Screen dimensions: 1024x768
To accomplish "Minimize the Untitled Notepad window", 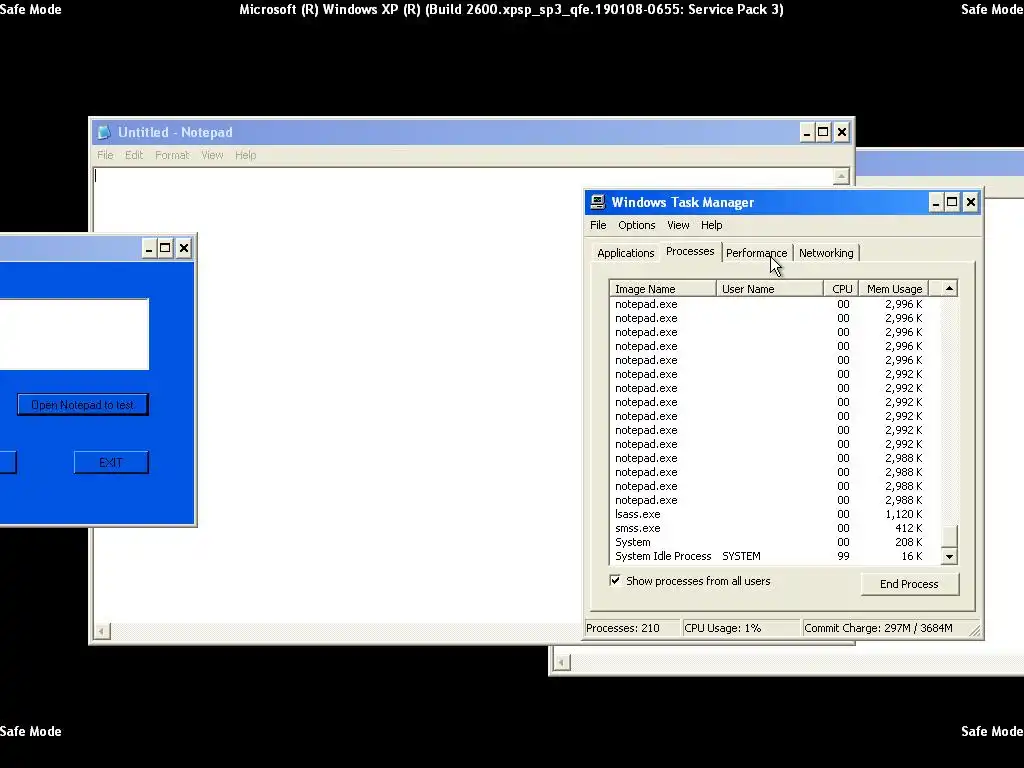I will 807,133.
